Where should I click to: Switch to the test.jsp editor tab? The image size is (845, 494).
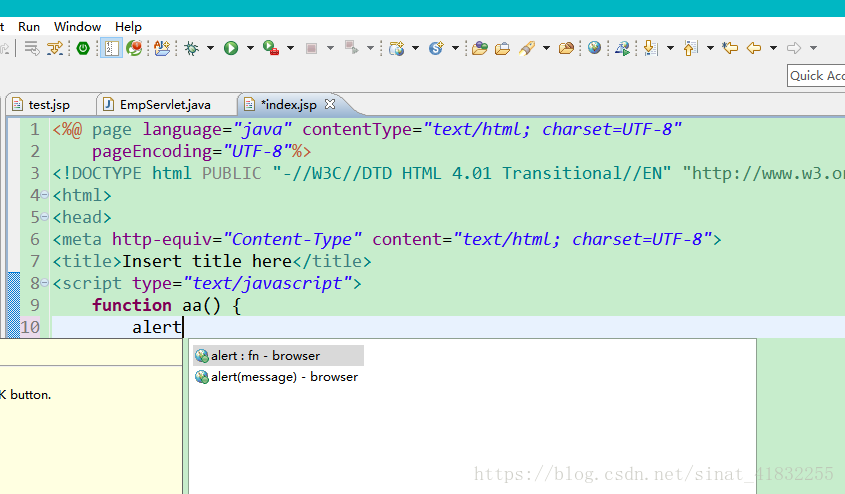click(49, 105)
